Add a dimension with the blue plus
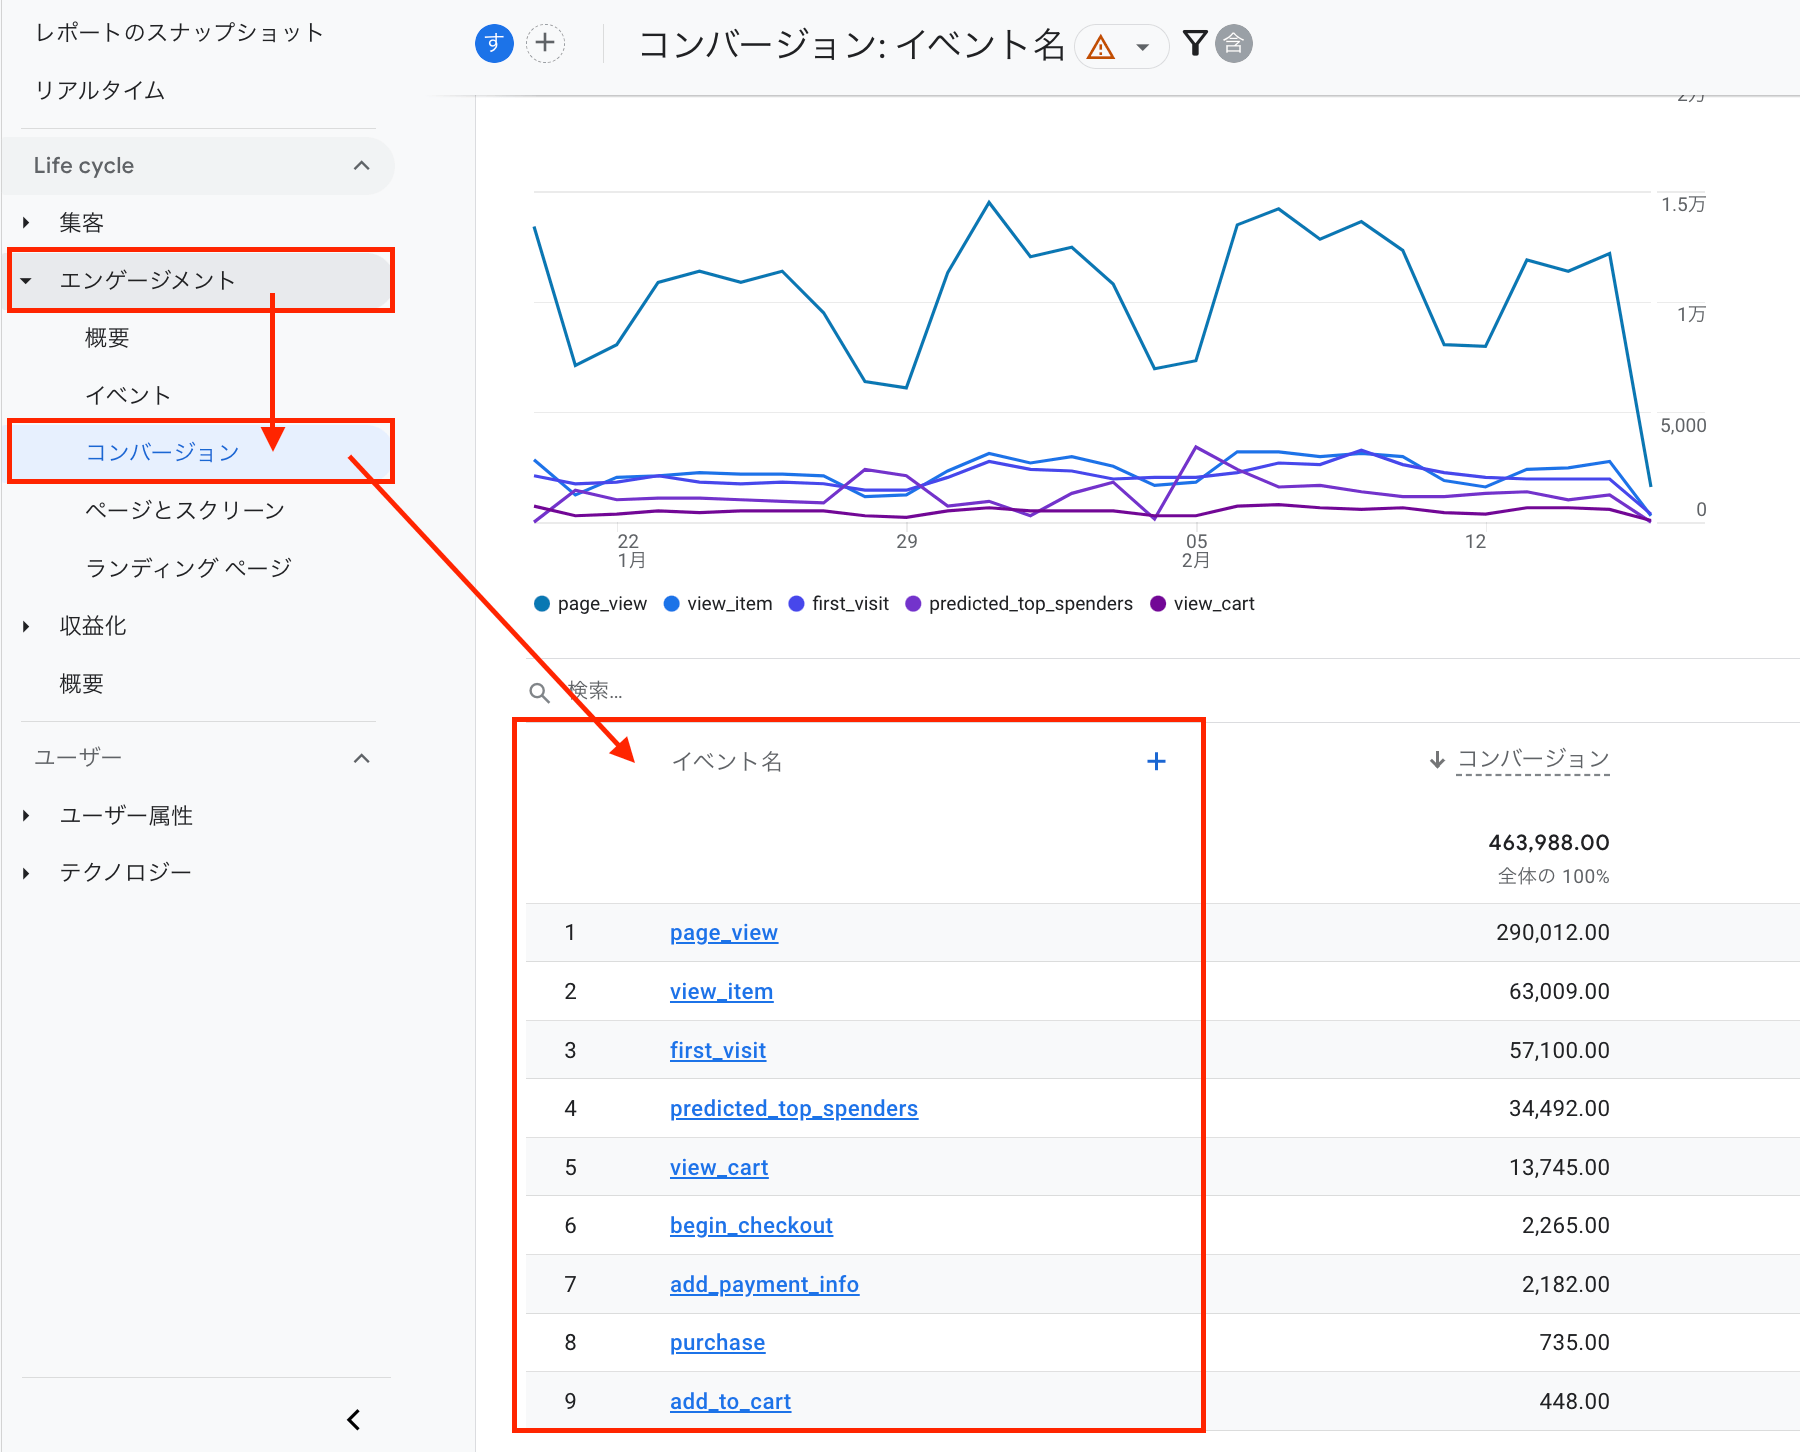This screenshot has width=1800, height=1452. [1156, 762]
